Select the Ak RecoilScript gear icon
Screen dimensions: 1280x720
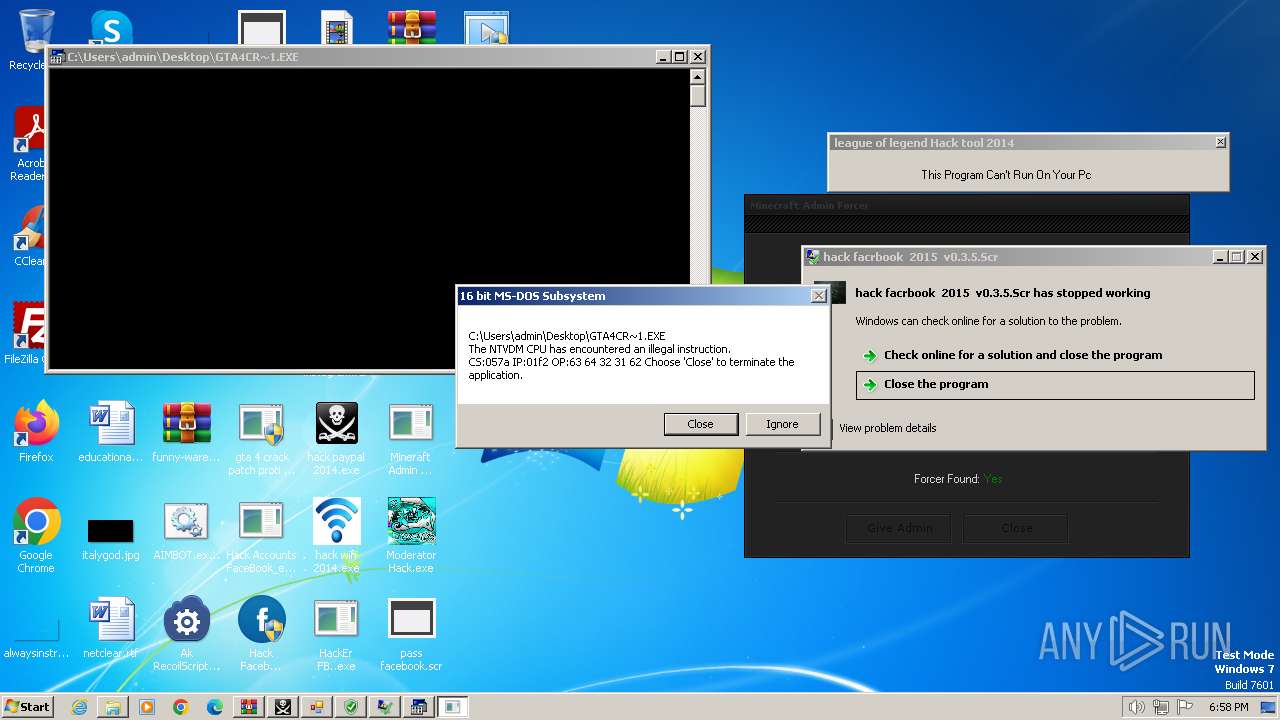point(187,634)
